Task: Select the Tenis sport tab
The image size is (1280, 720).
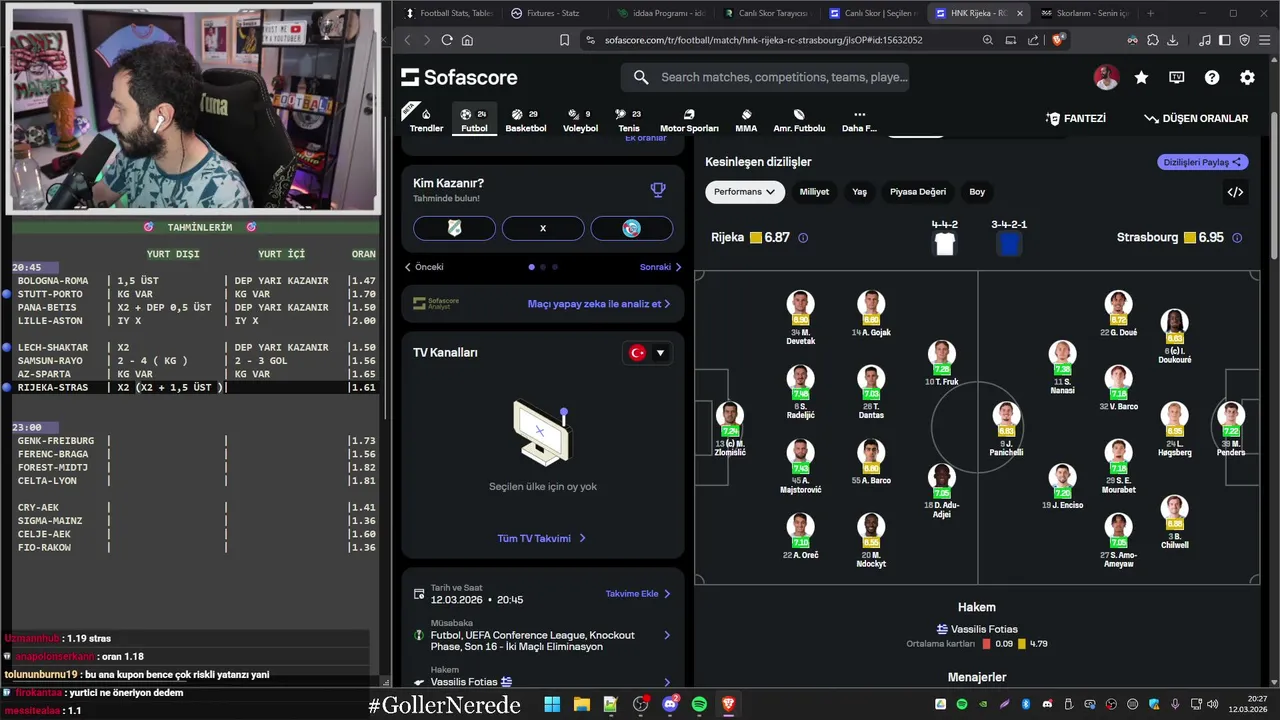Action: 629,120
